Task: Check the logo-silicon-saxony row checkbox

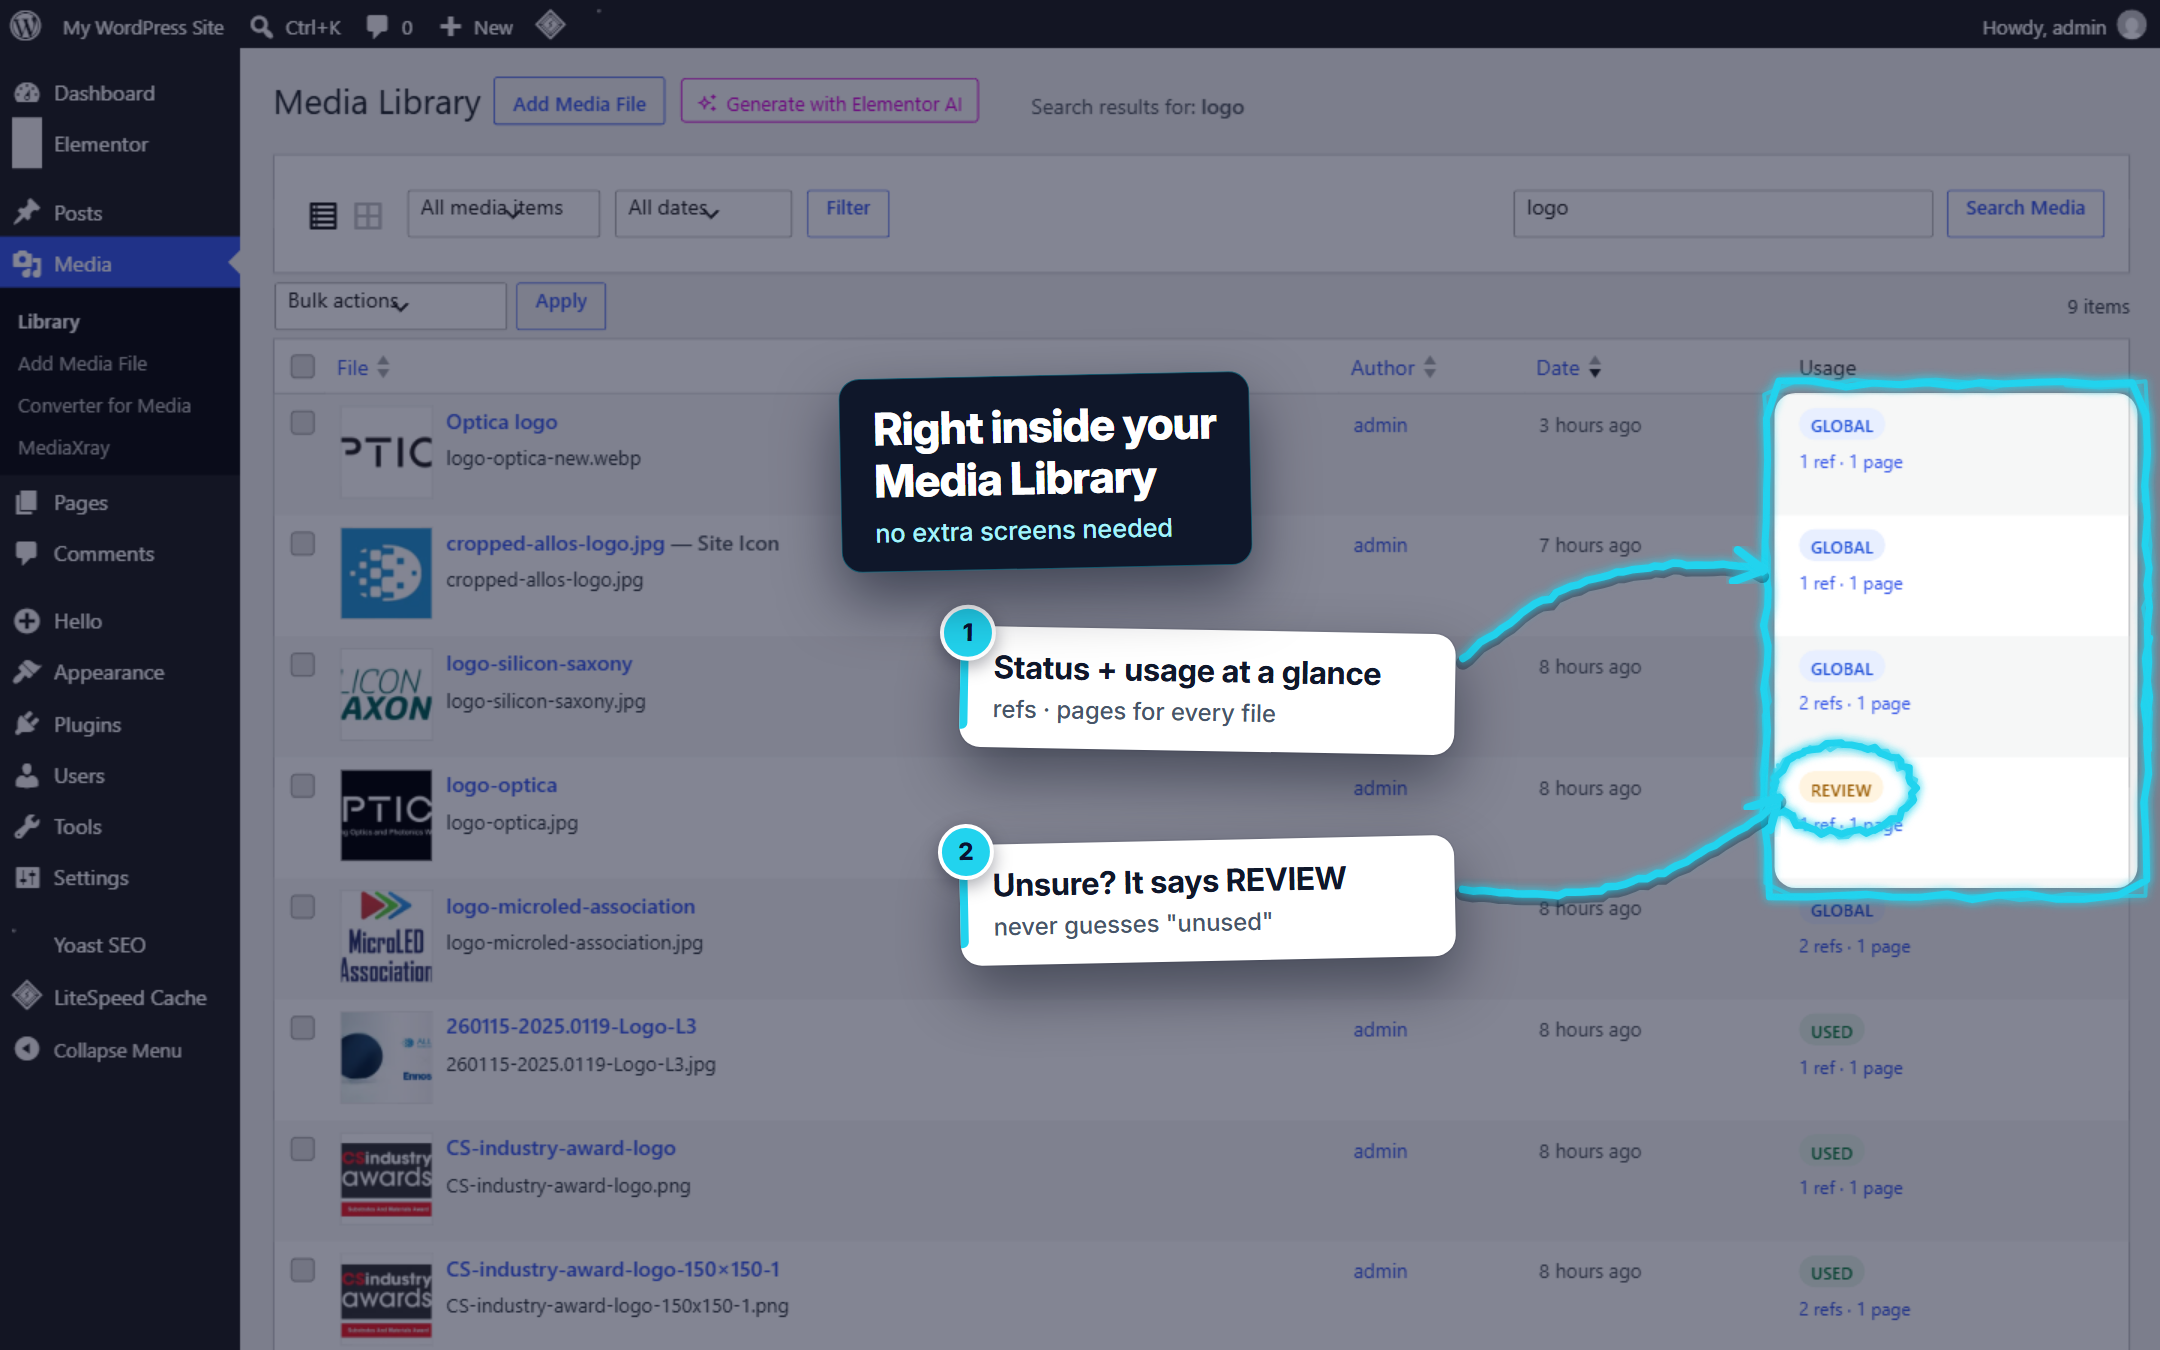Action: click(303, 664)
